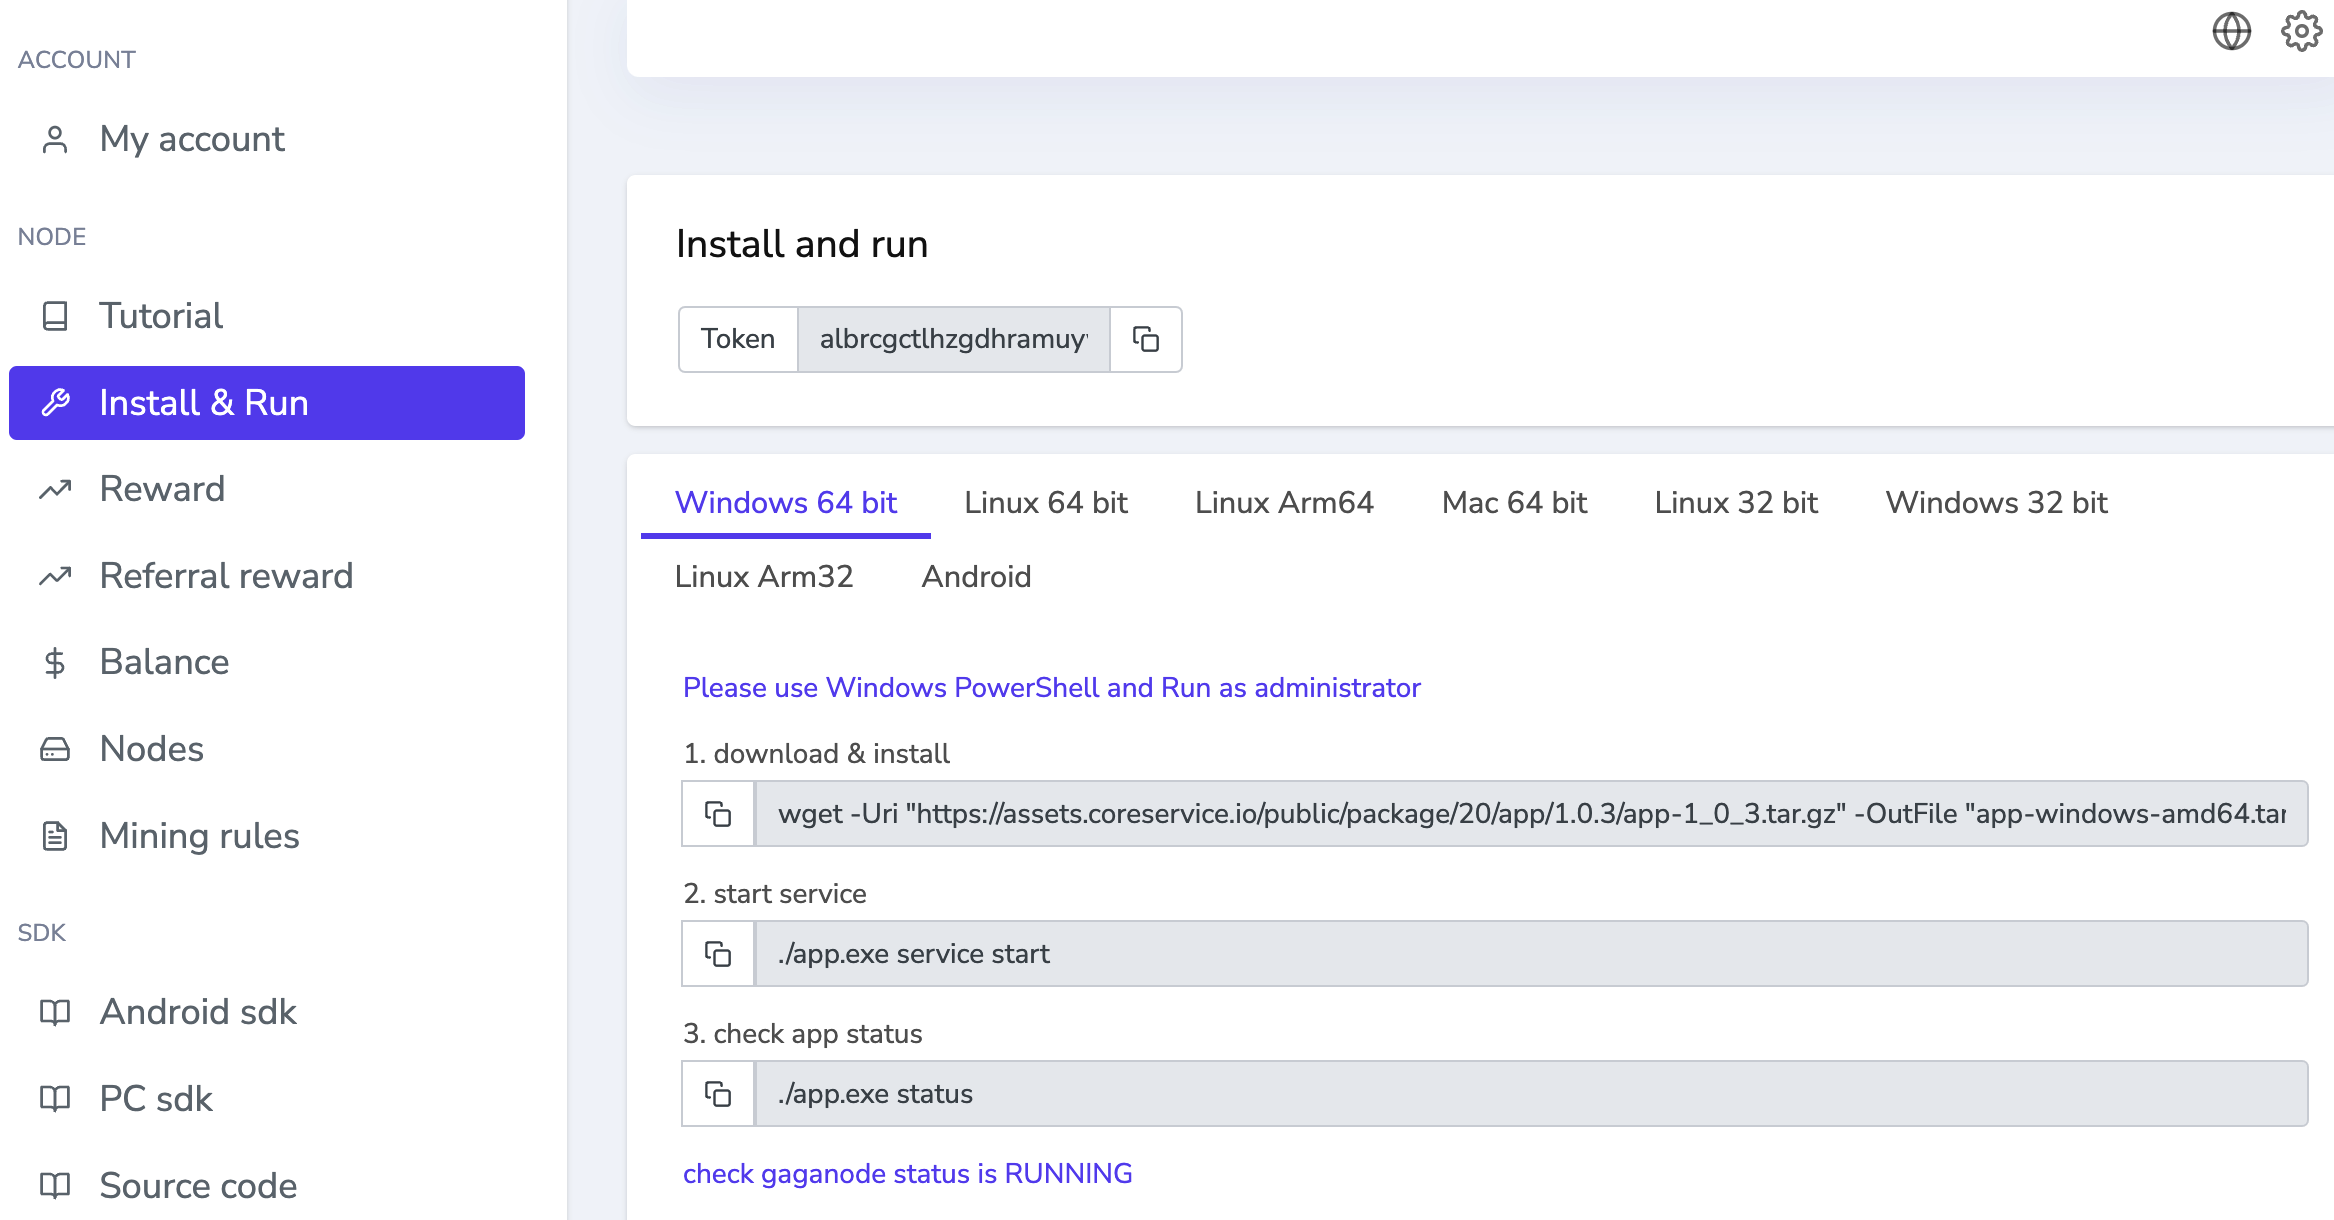Click the globe/language icon top right

2232,31
